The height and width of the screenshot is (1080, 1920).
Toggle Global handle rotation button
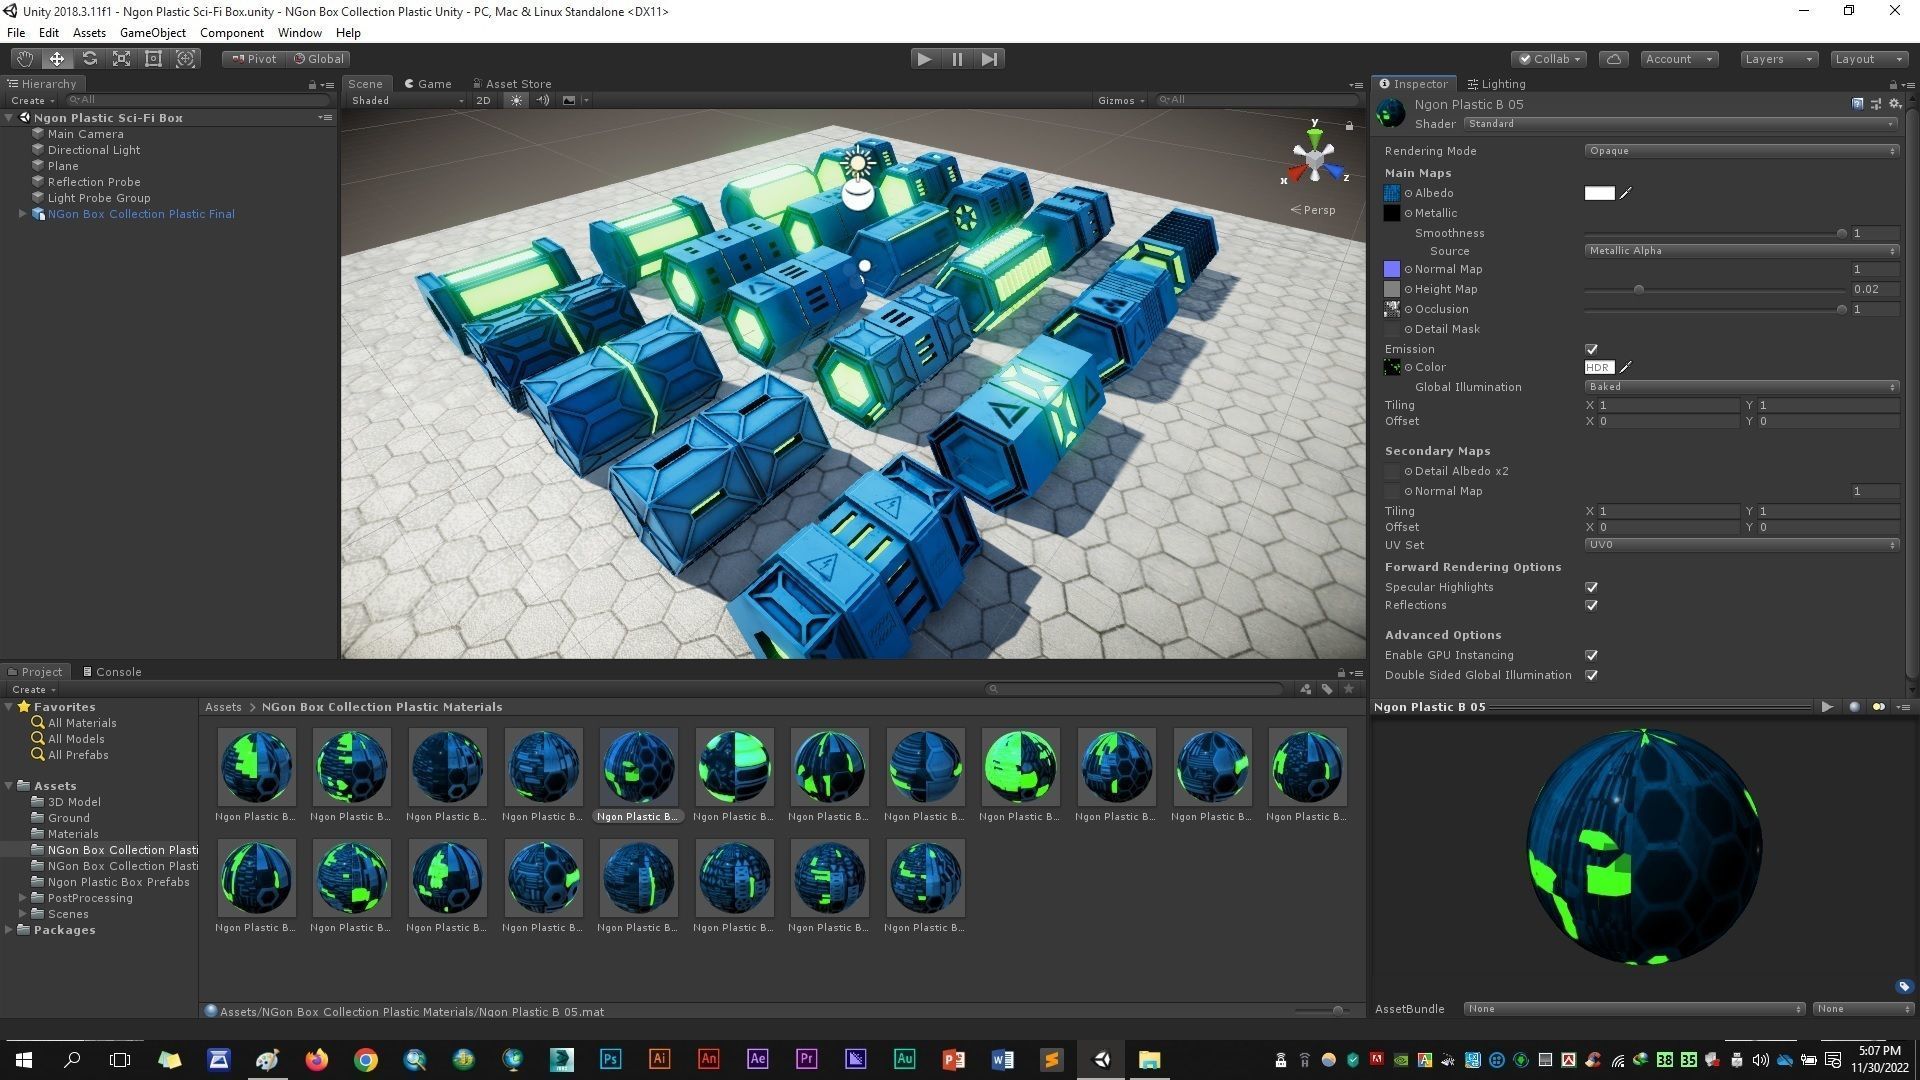pyautogui.click(x=318, y=59)
